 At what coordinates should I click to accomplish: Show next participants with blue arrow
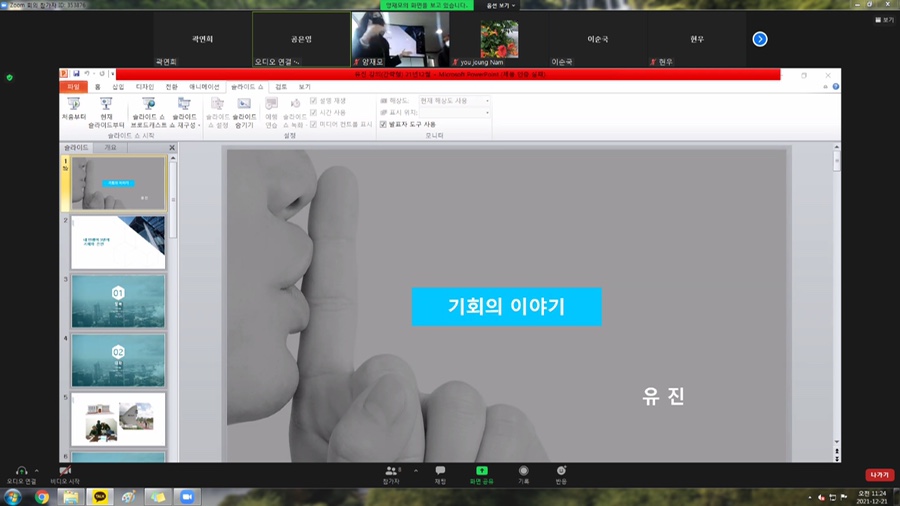[x=760, y=39]
